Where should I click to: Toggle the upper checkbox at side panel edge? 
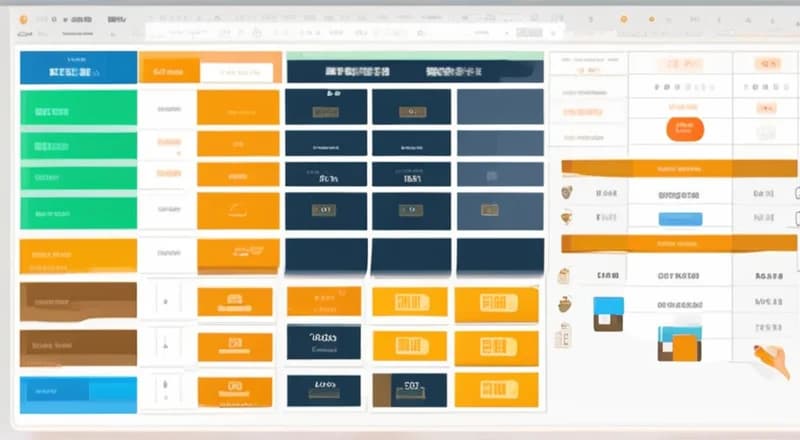coord(796,192)
